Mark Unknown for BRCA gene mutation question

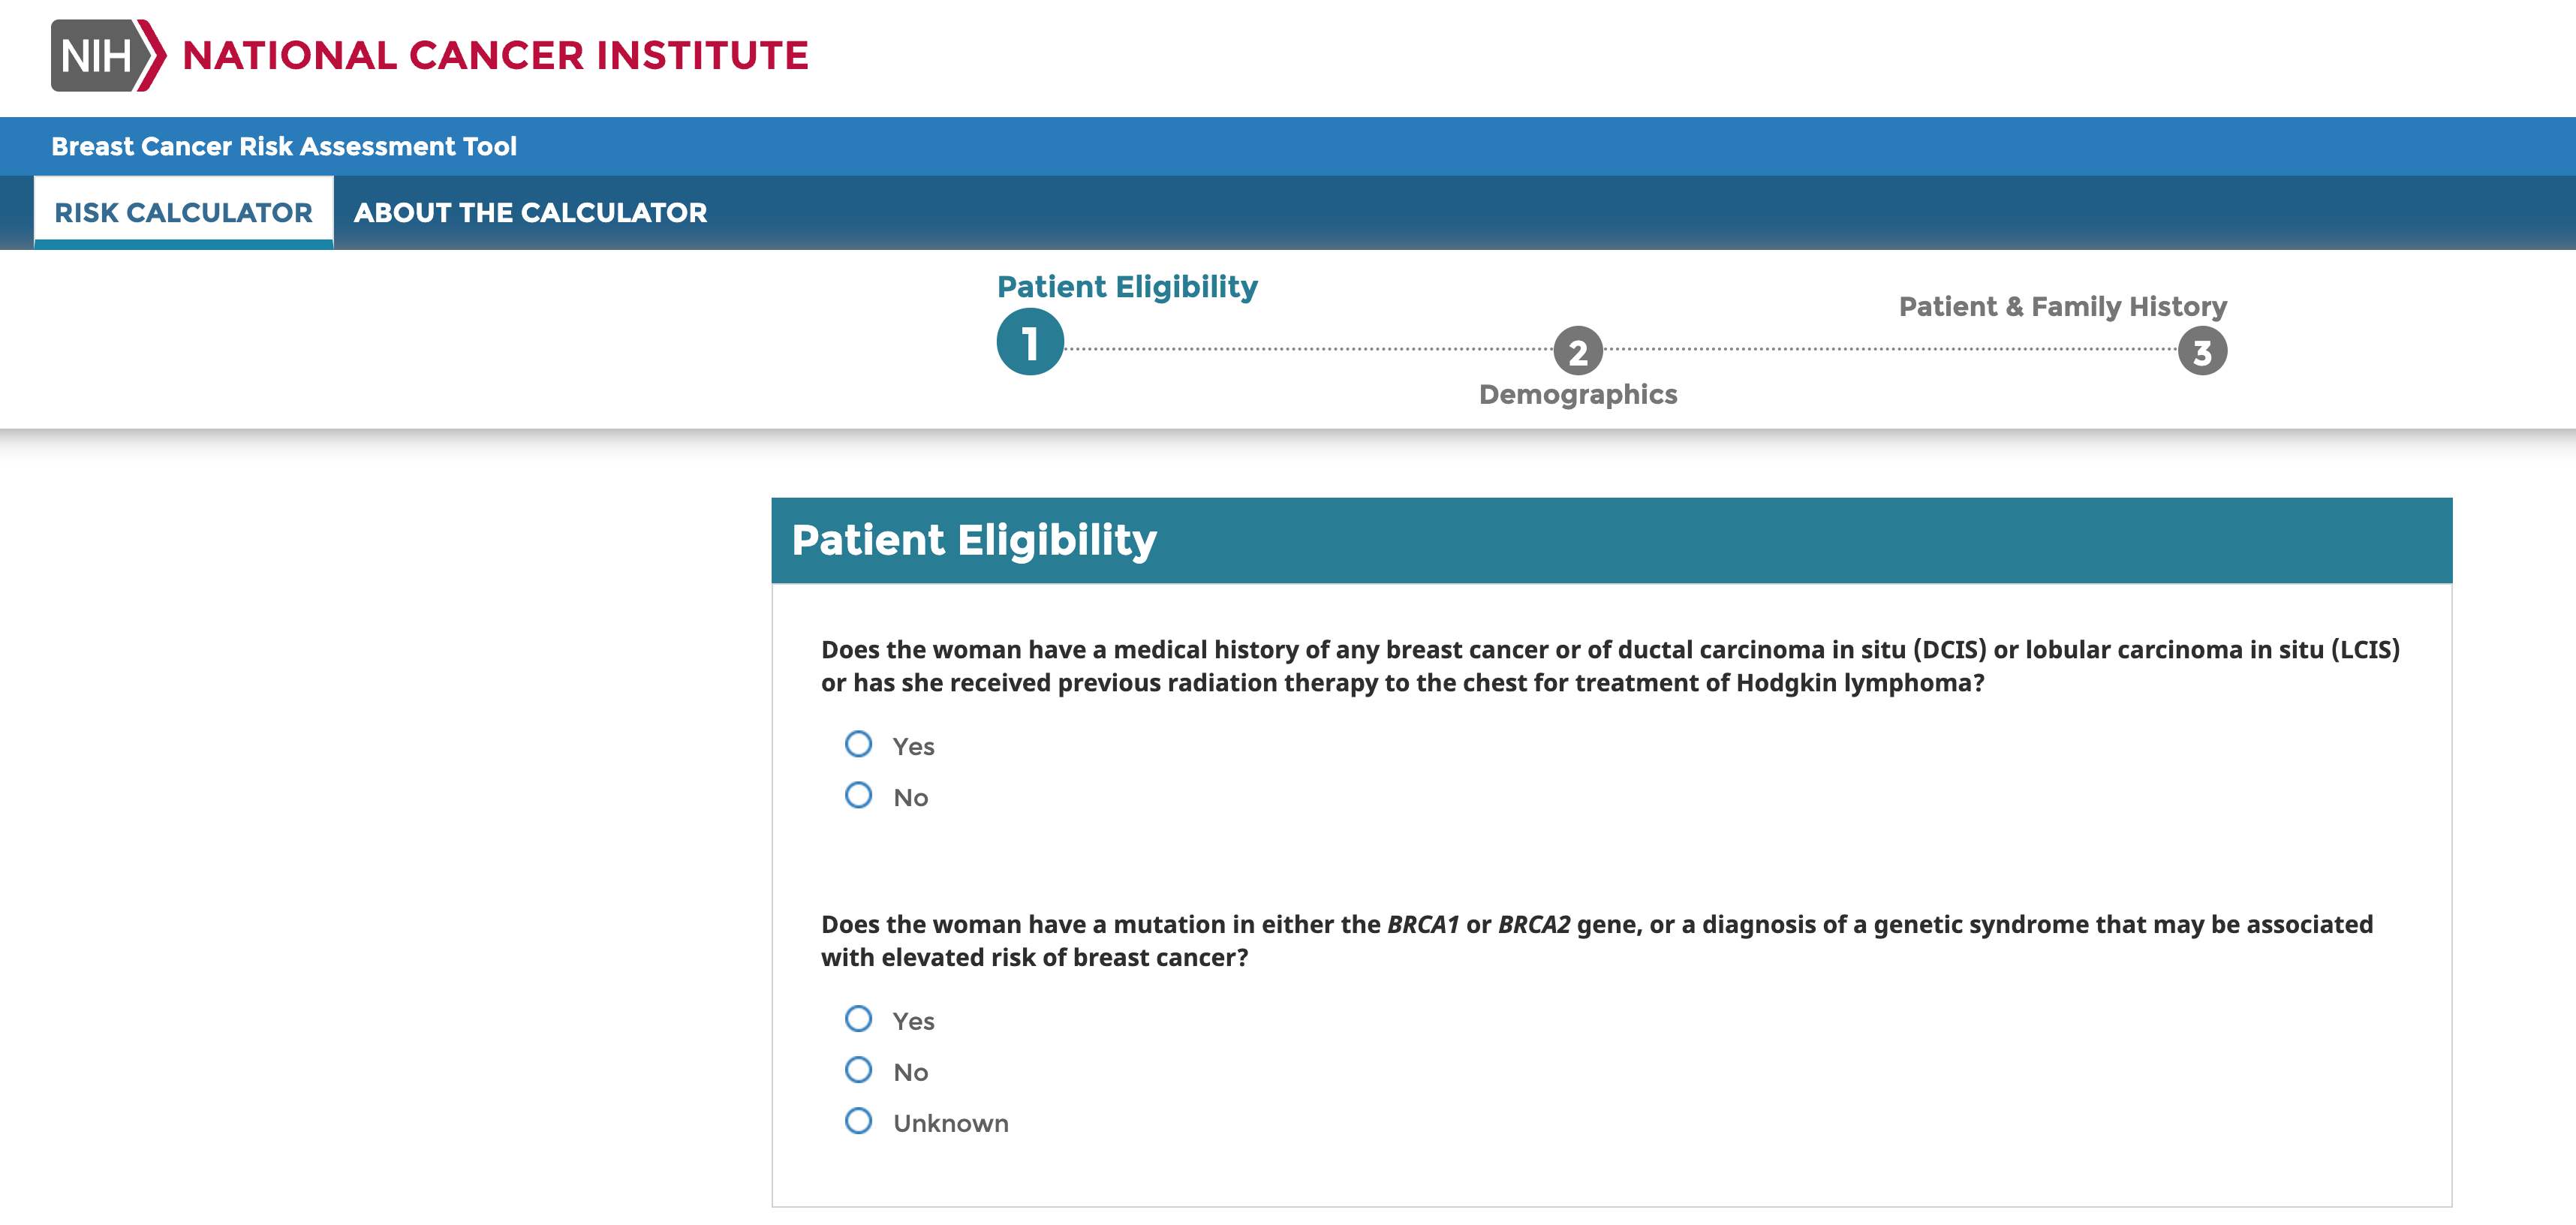click(x=858, y=1121)
